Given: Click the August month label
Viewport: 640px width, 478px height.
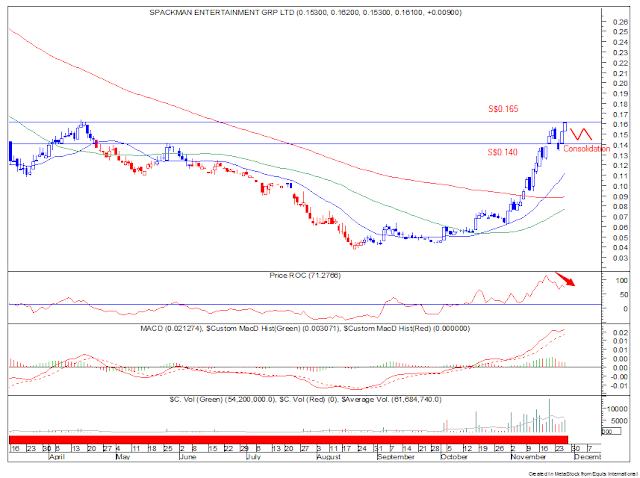Looking at the screenshot, I should (329, 457).
